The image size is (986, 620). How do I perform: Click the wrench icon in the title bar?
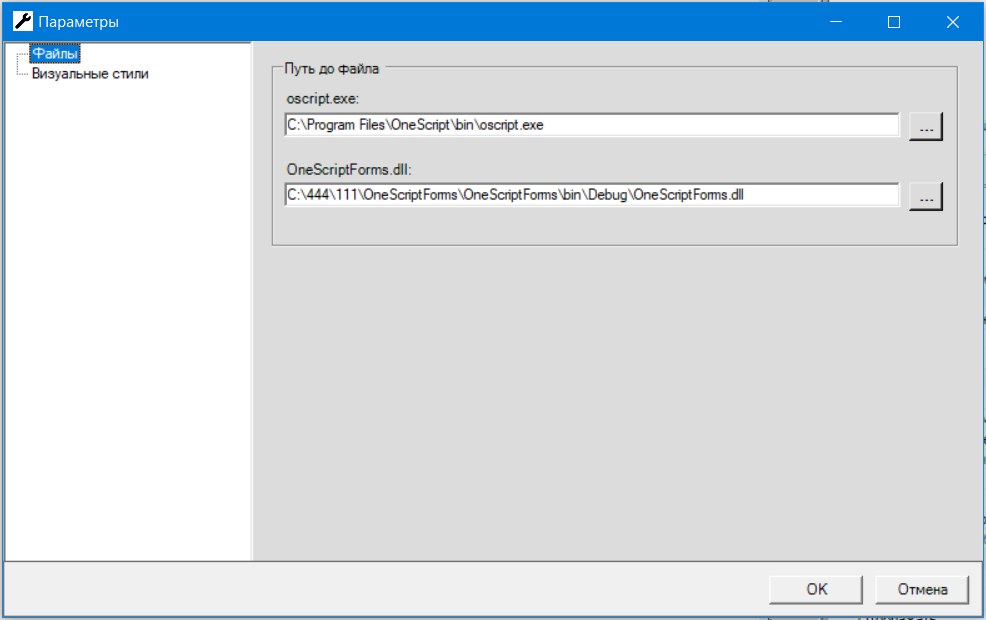pyautogui.click(x=22, y=21)
